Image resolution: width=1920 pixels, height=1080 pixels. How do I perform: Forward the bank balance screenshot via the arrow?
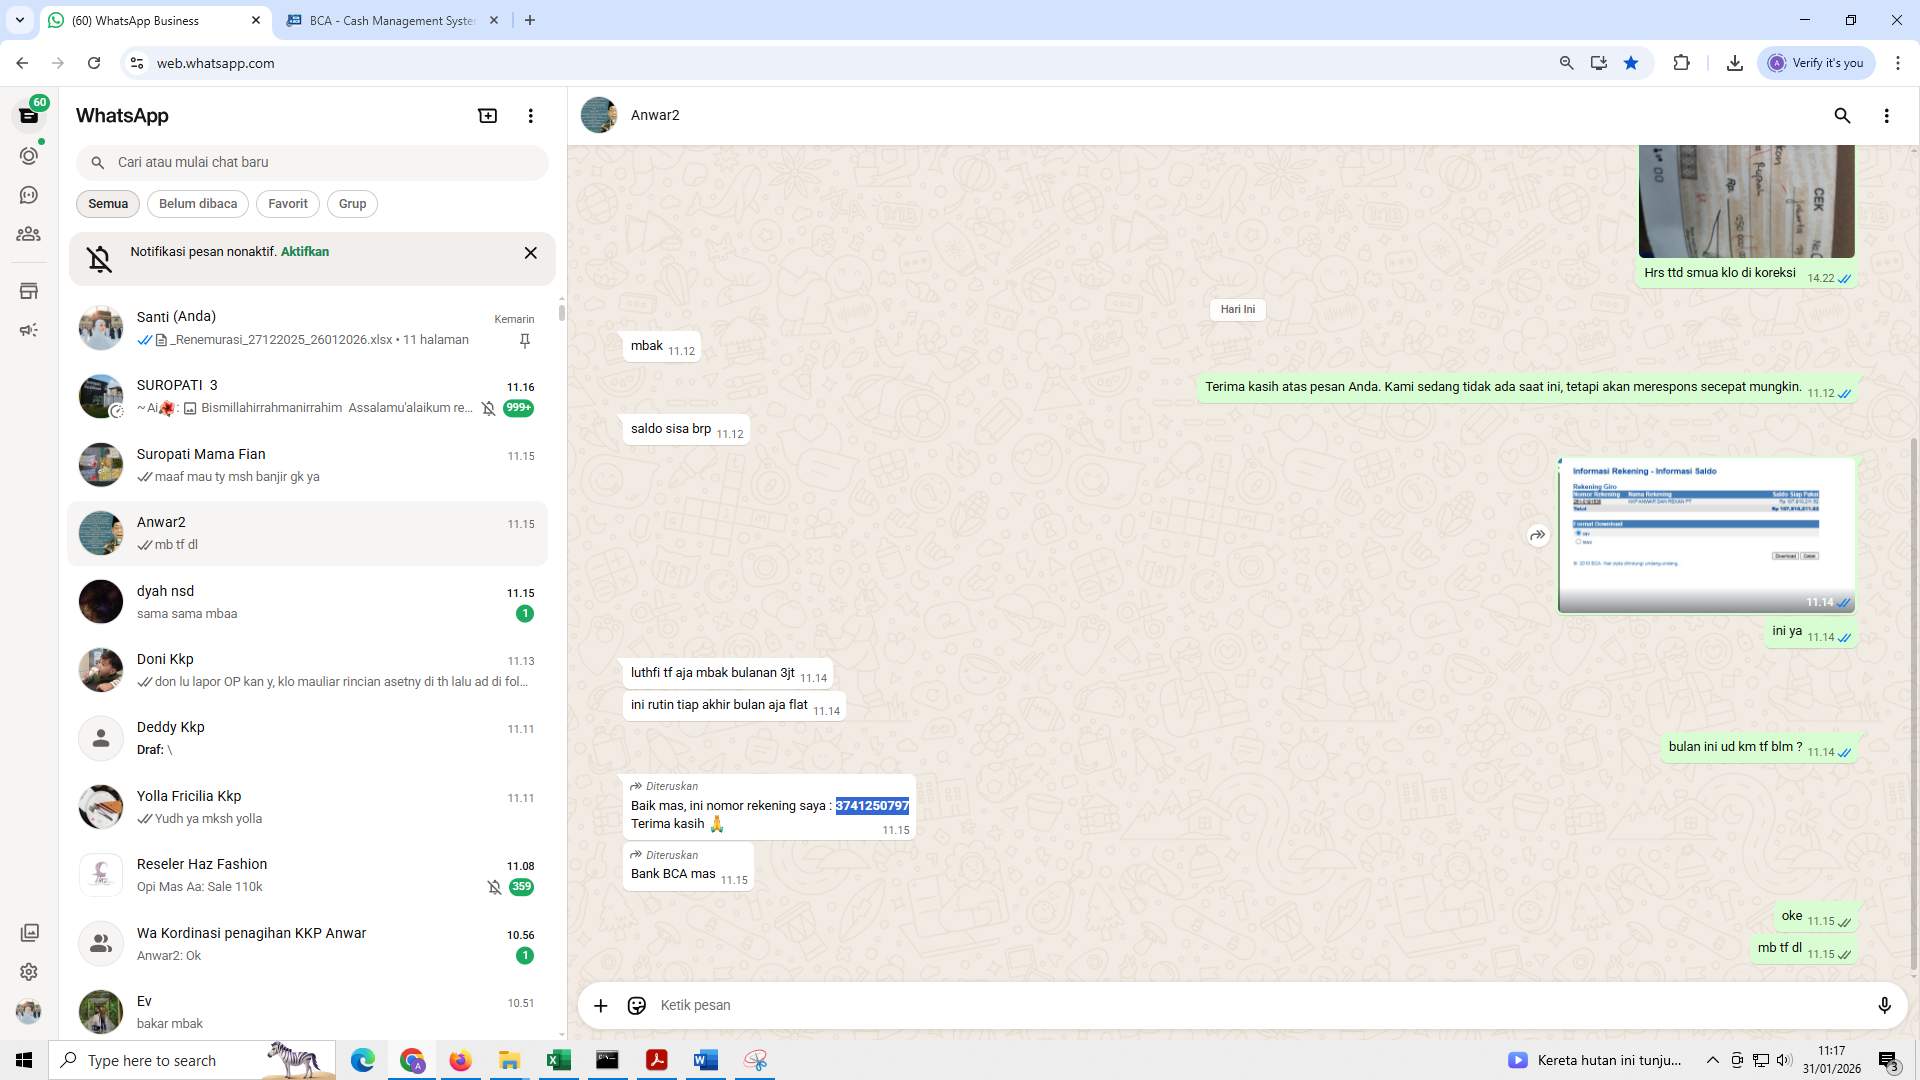(1537, 535)
